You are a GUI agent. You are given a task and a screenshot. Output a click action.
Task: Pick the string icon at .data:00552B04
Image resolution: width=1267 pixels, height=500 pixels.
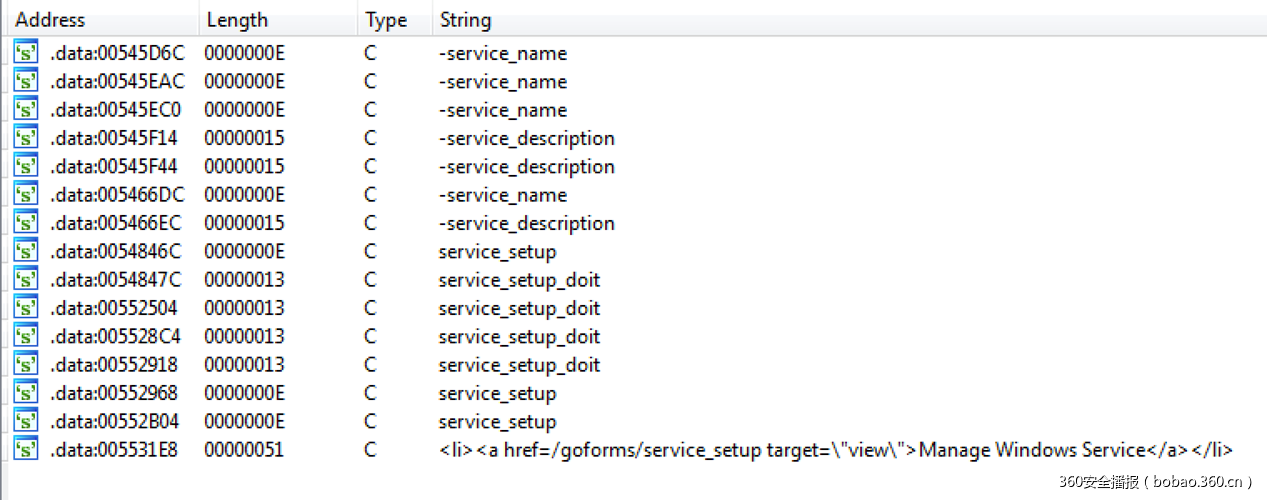click(26, 422)
